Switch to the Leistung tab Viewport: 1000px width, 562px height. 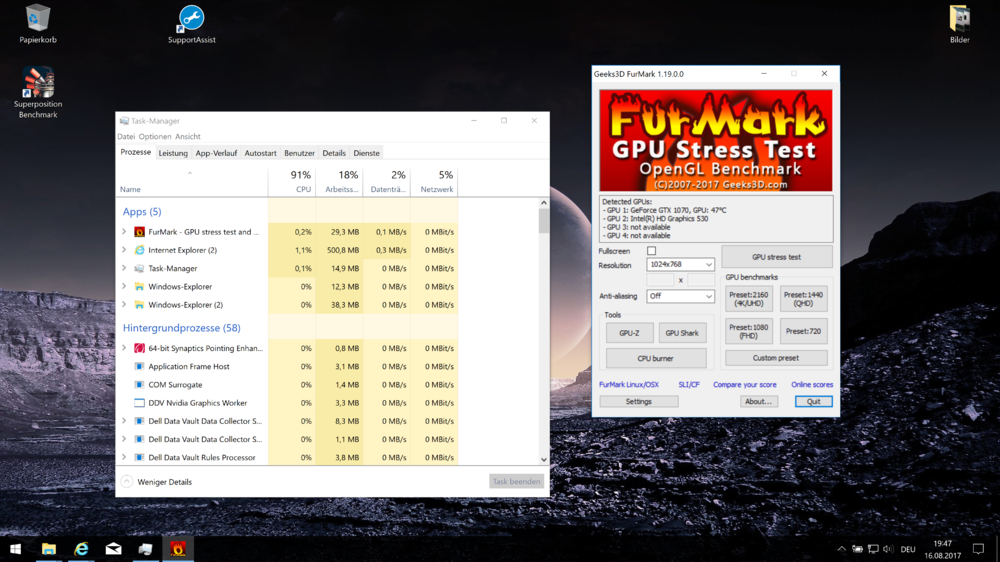(x=173, y=153)
